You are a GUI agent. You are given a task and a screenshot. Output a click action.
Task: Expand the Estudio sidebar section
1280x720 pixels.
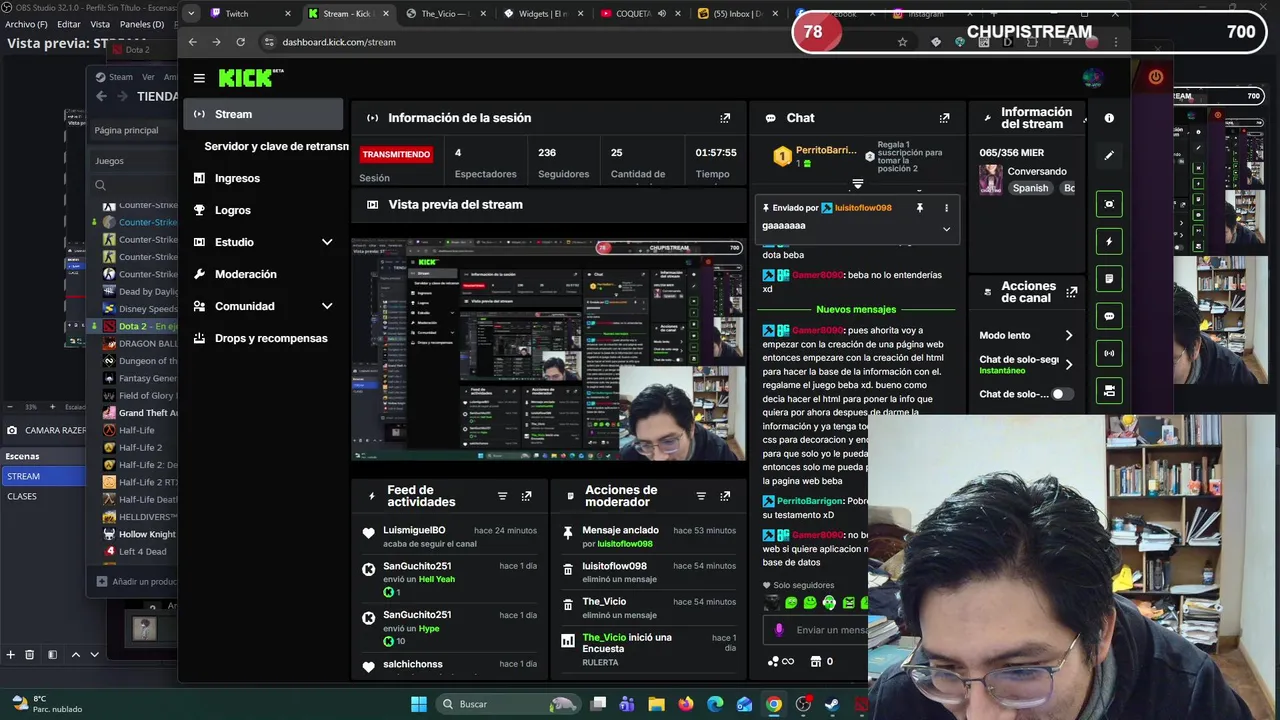tap(327, 242)
